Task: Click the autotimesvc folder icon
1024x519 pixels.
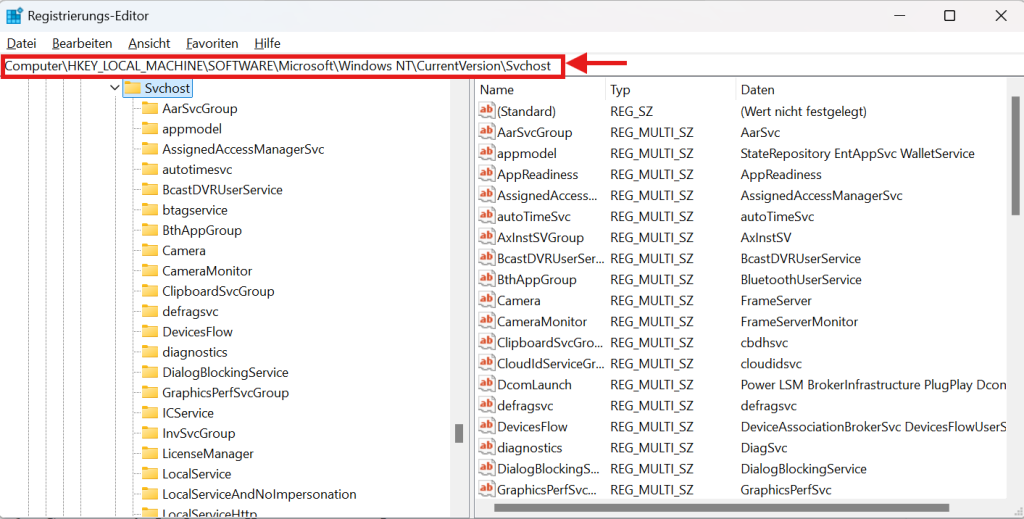Action: tap(150, 169)
